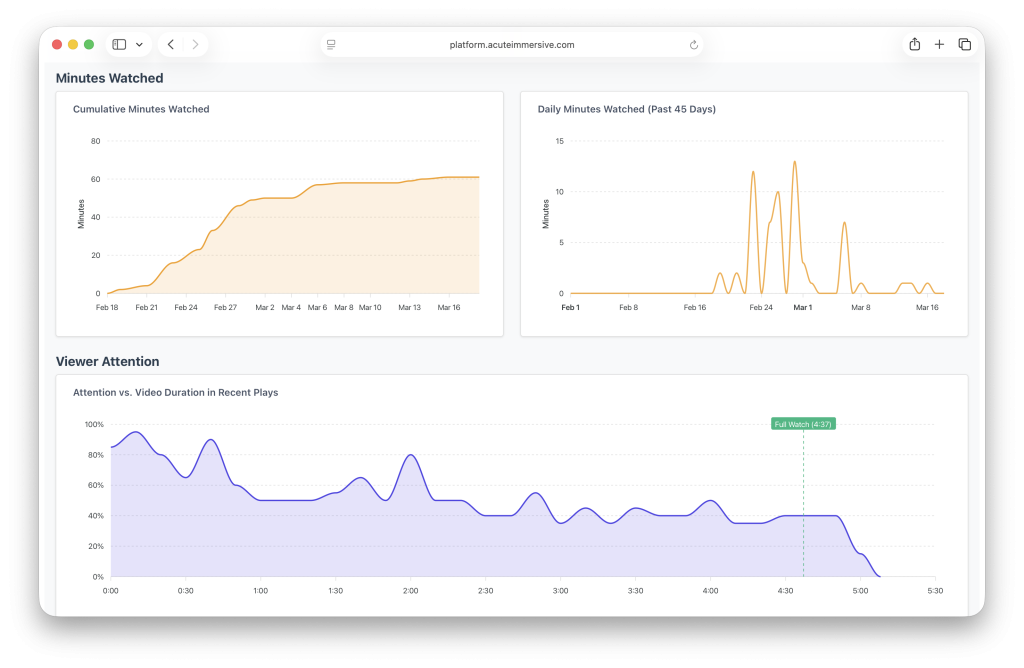The image size is (1024, 668).
Task: Open a new tab with the plus icon
Action: 939,44
